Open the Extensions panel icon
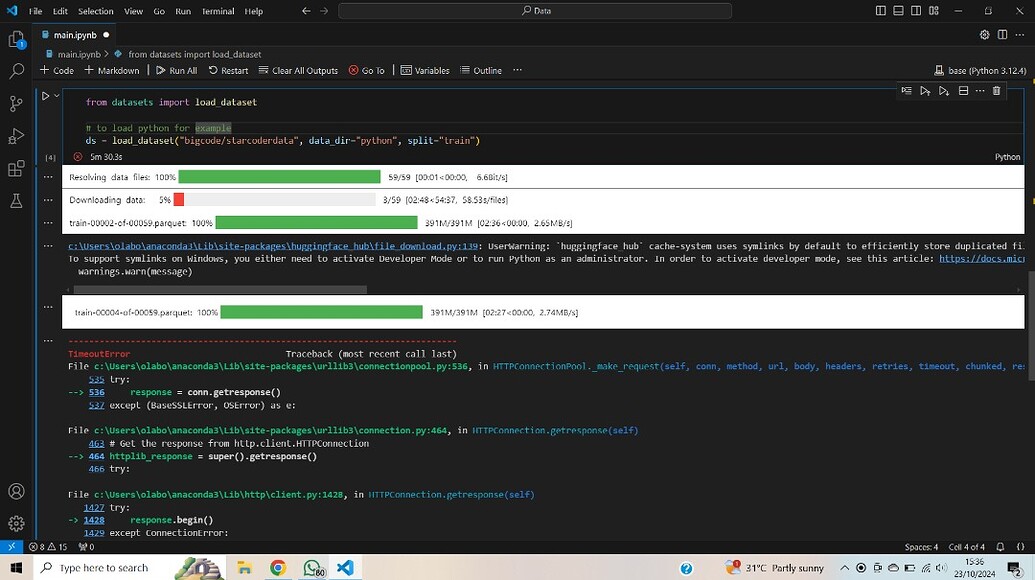 tap(15, 168)
